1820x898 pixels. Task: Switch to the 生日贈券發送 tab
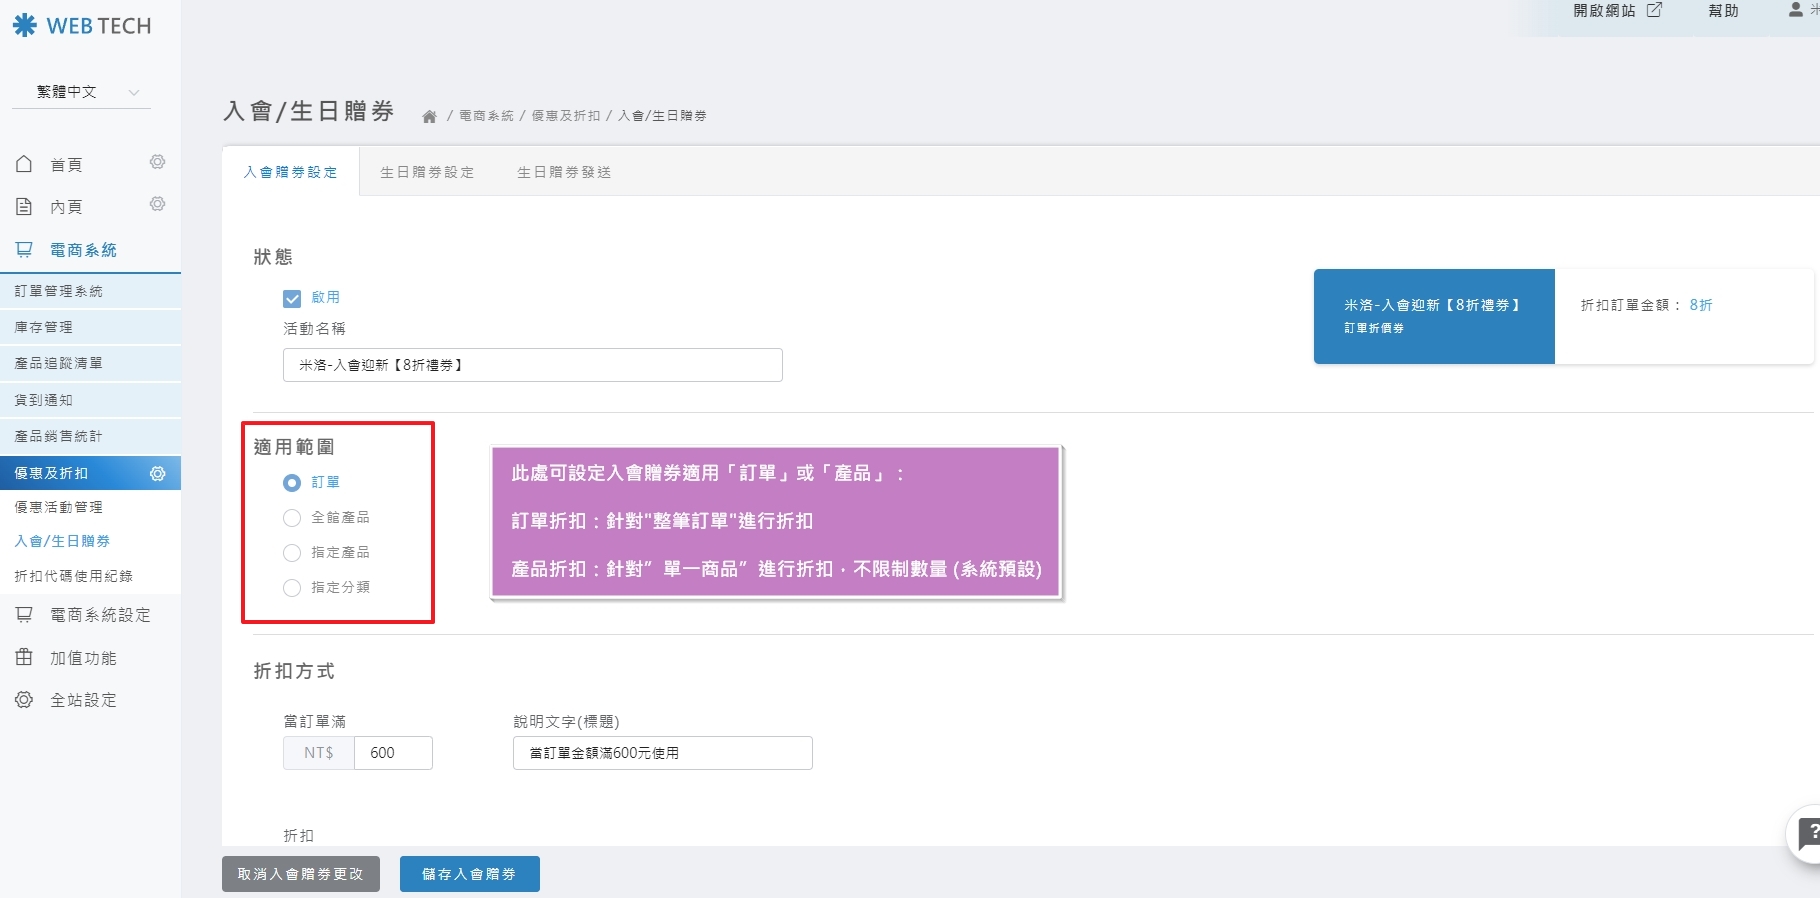point(564,172)
